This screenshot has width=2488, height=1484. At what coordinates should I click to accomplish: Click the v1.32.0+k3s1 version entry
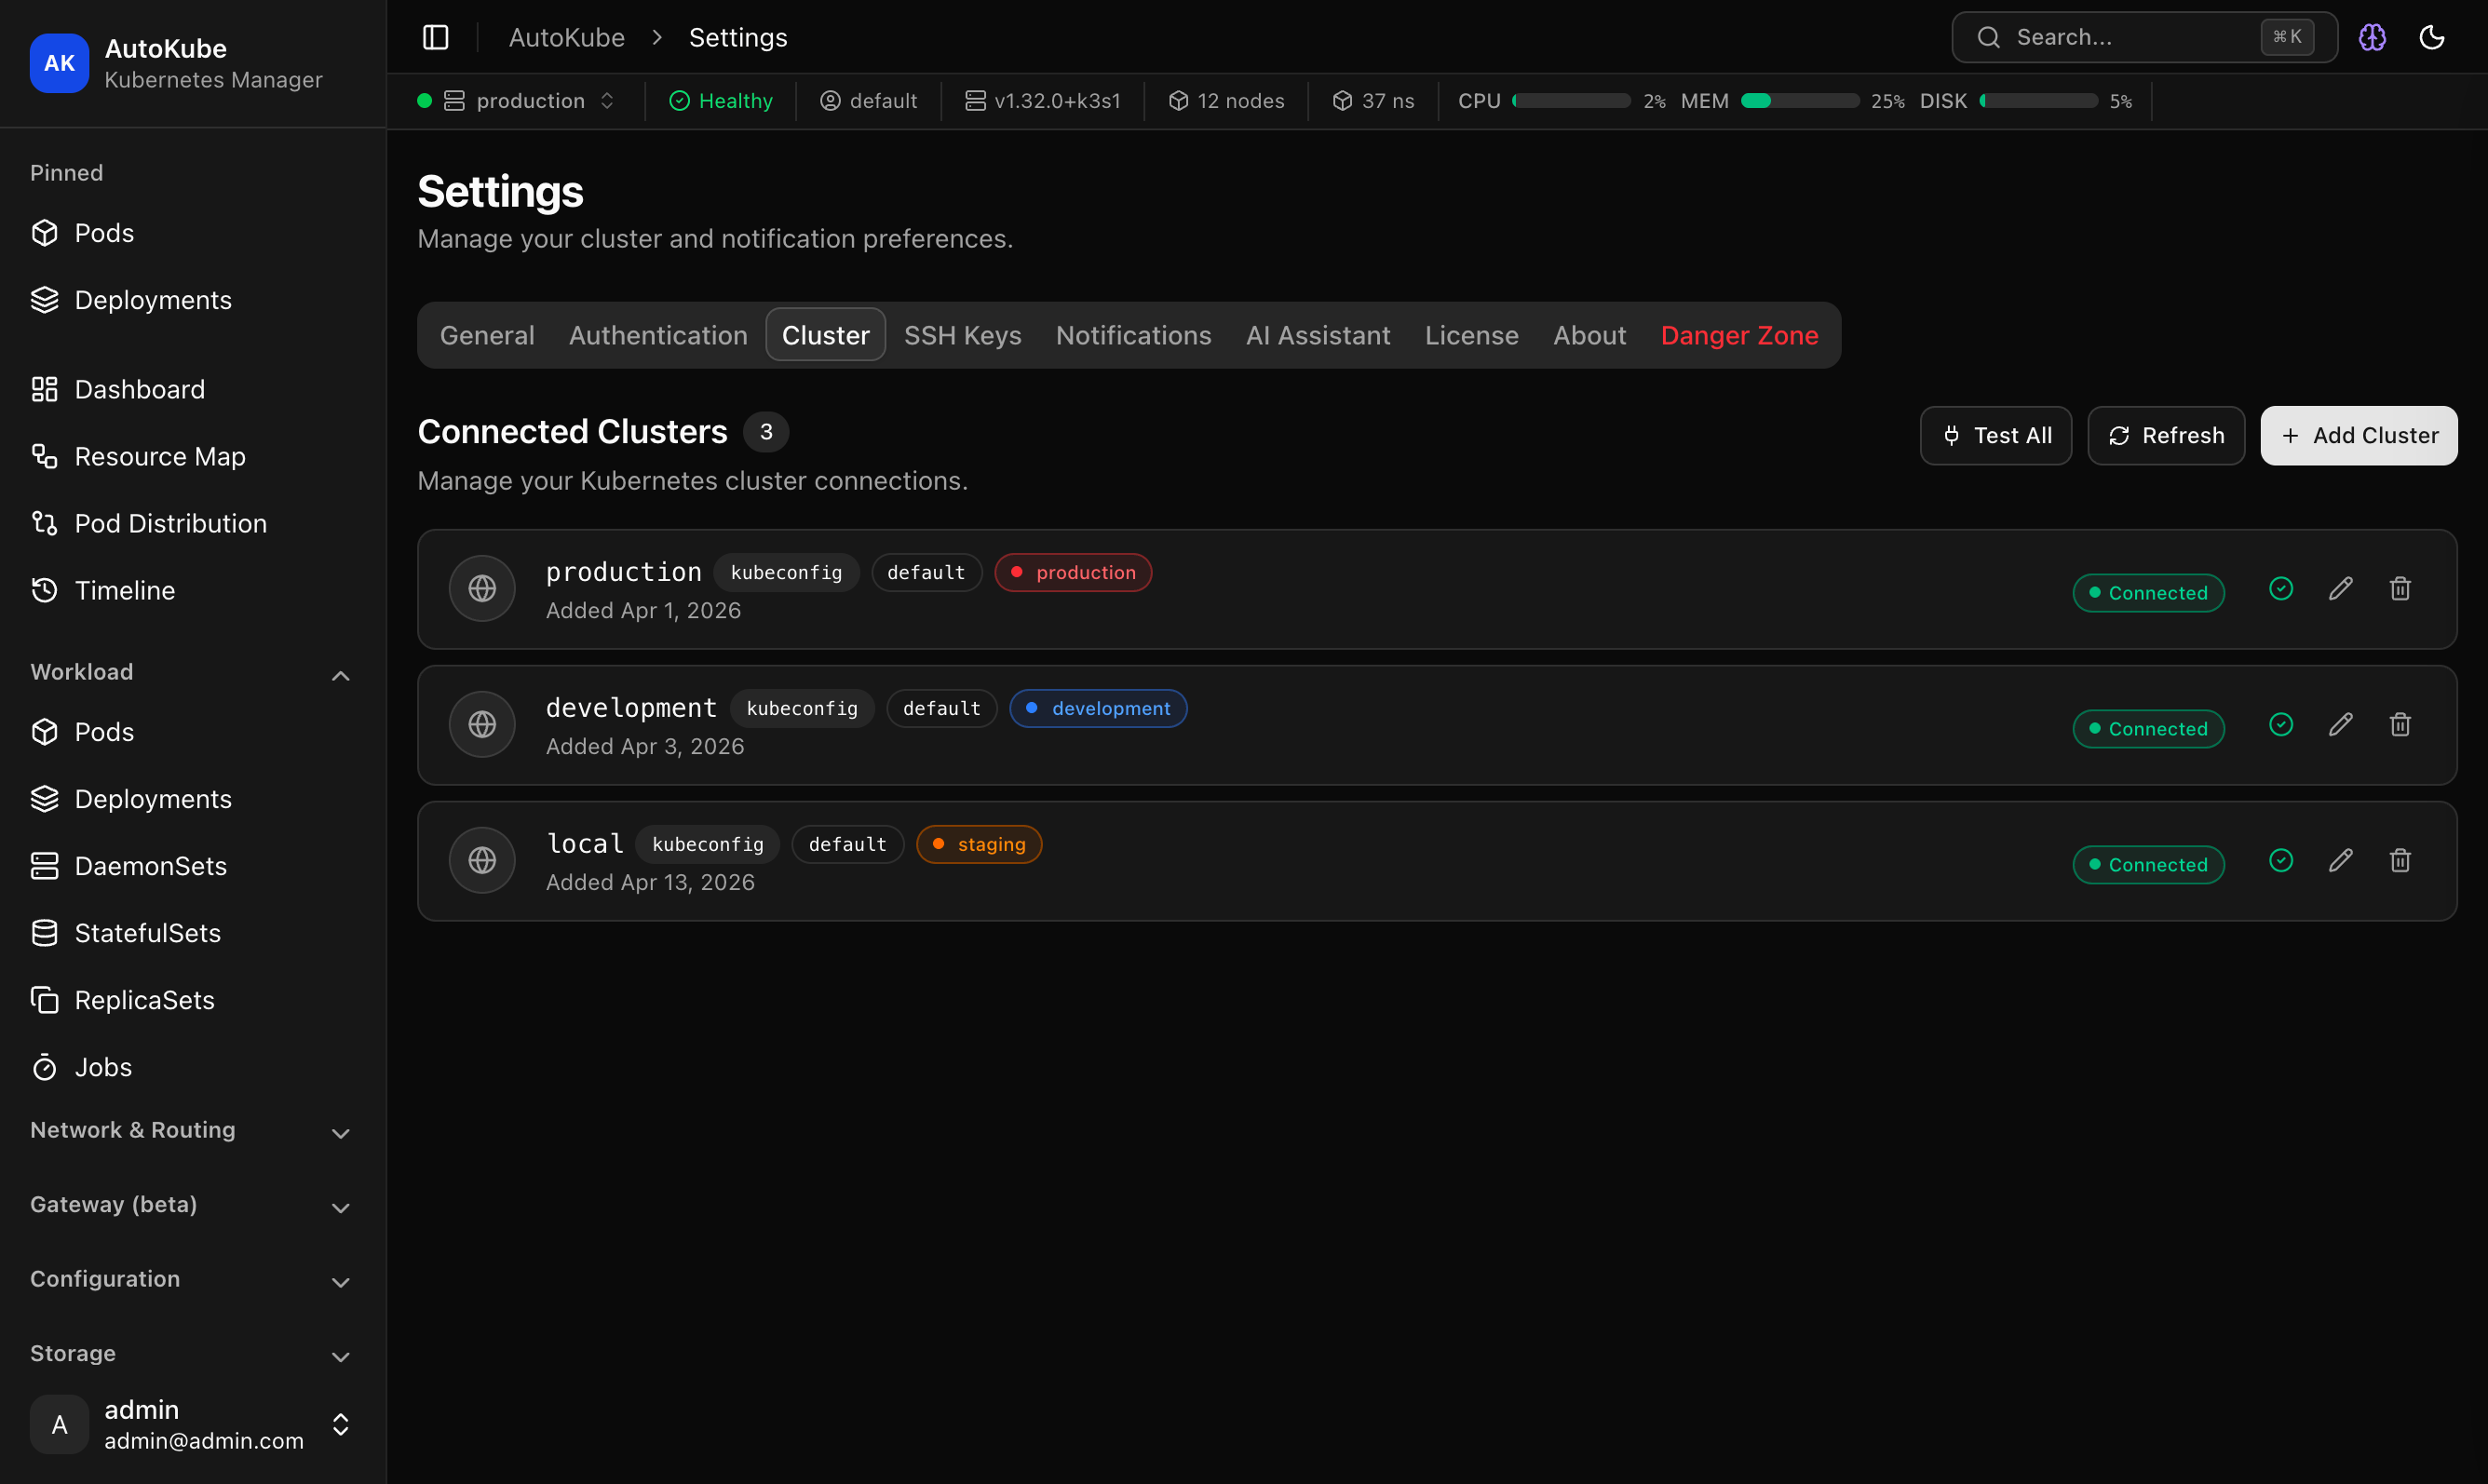1042,101
